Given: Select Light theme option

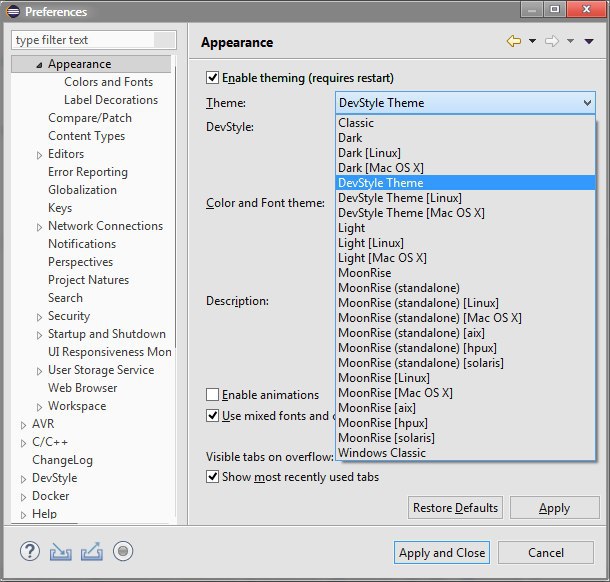Looking at the screenshot, I should click(x=465, y=228).
